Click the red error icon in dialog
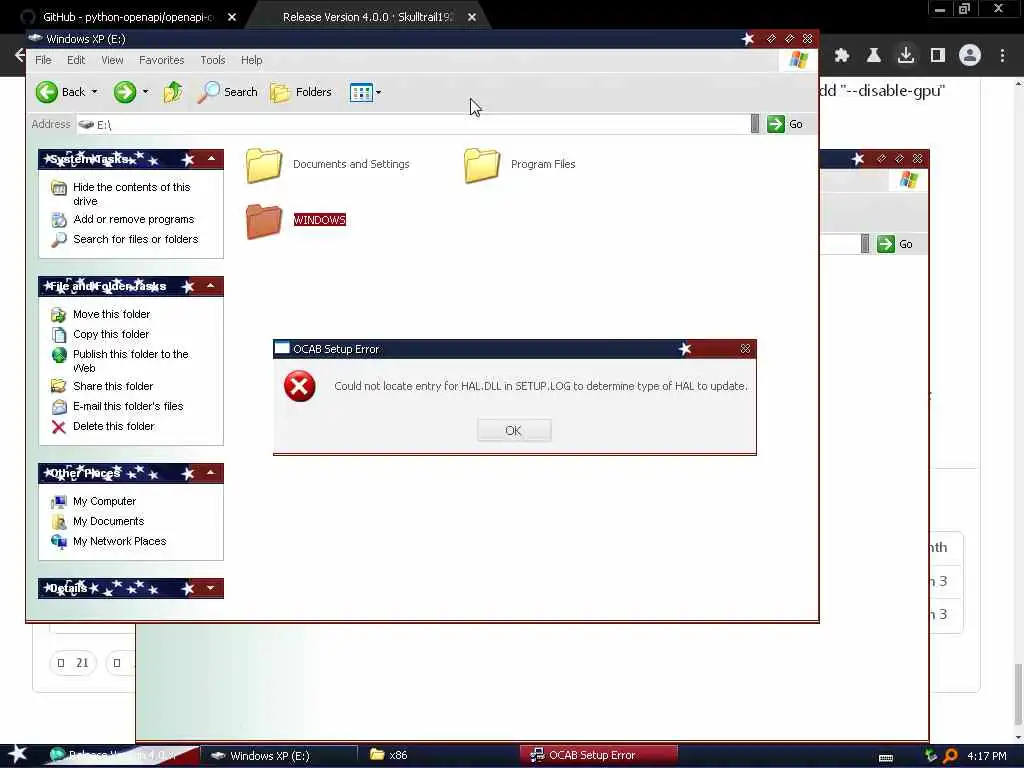 click(300, 386)
